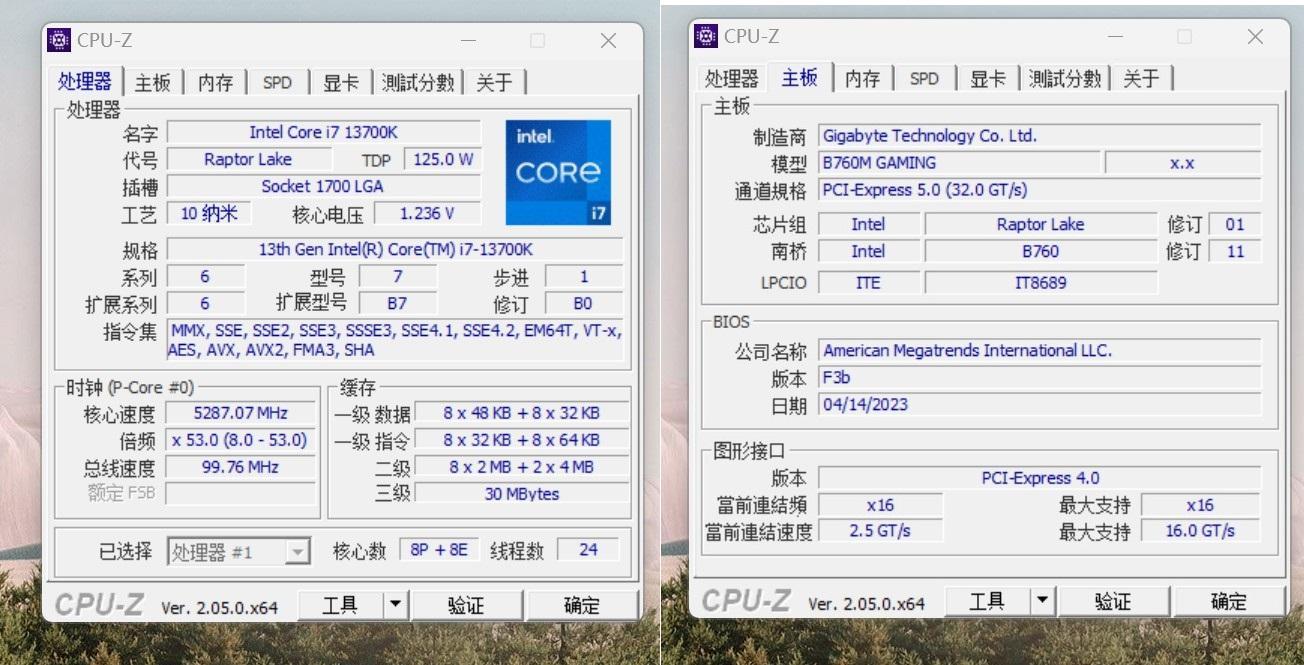Click the Socket 1700 LGA field
This screenshot has width=1304, height=665.
[x=323, y=186]
